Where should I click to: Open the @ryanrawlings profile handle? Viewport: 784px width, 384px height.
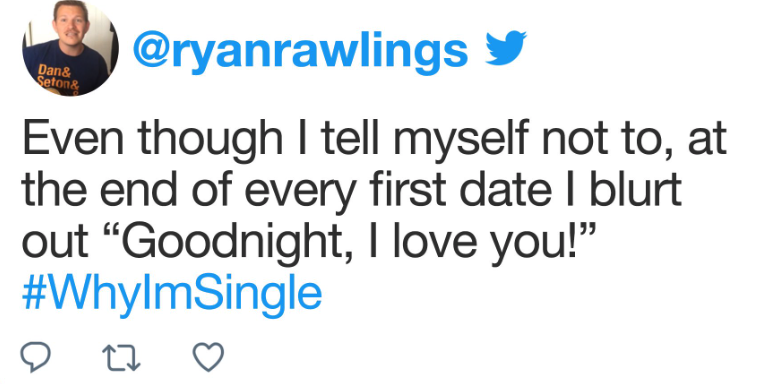tap(300, 52)
